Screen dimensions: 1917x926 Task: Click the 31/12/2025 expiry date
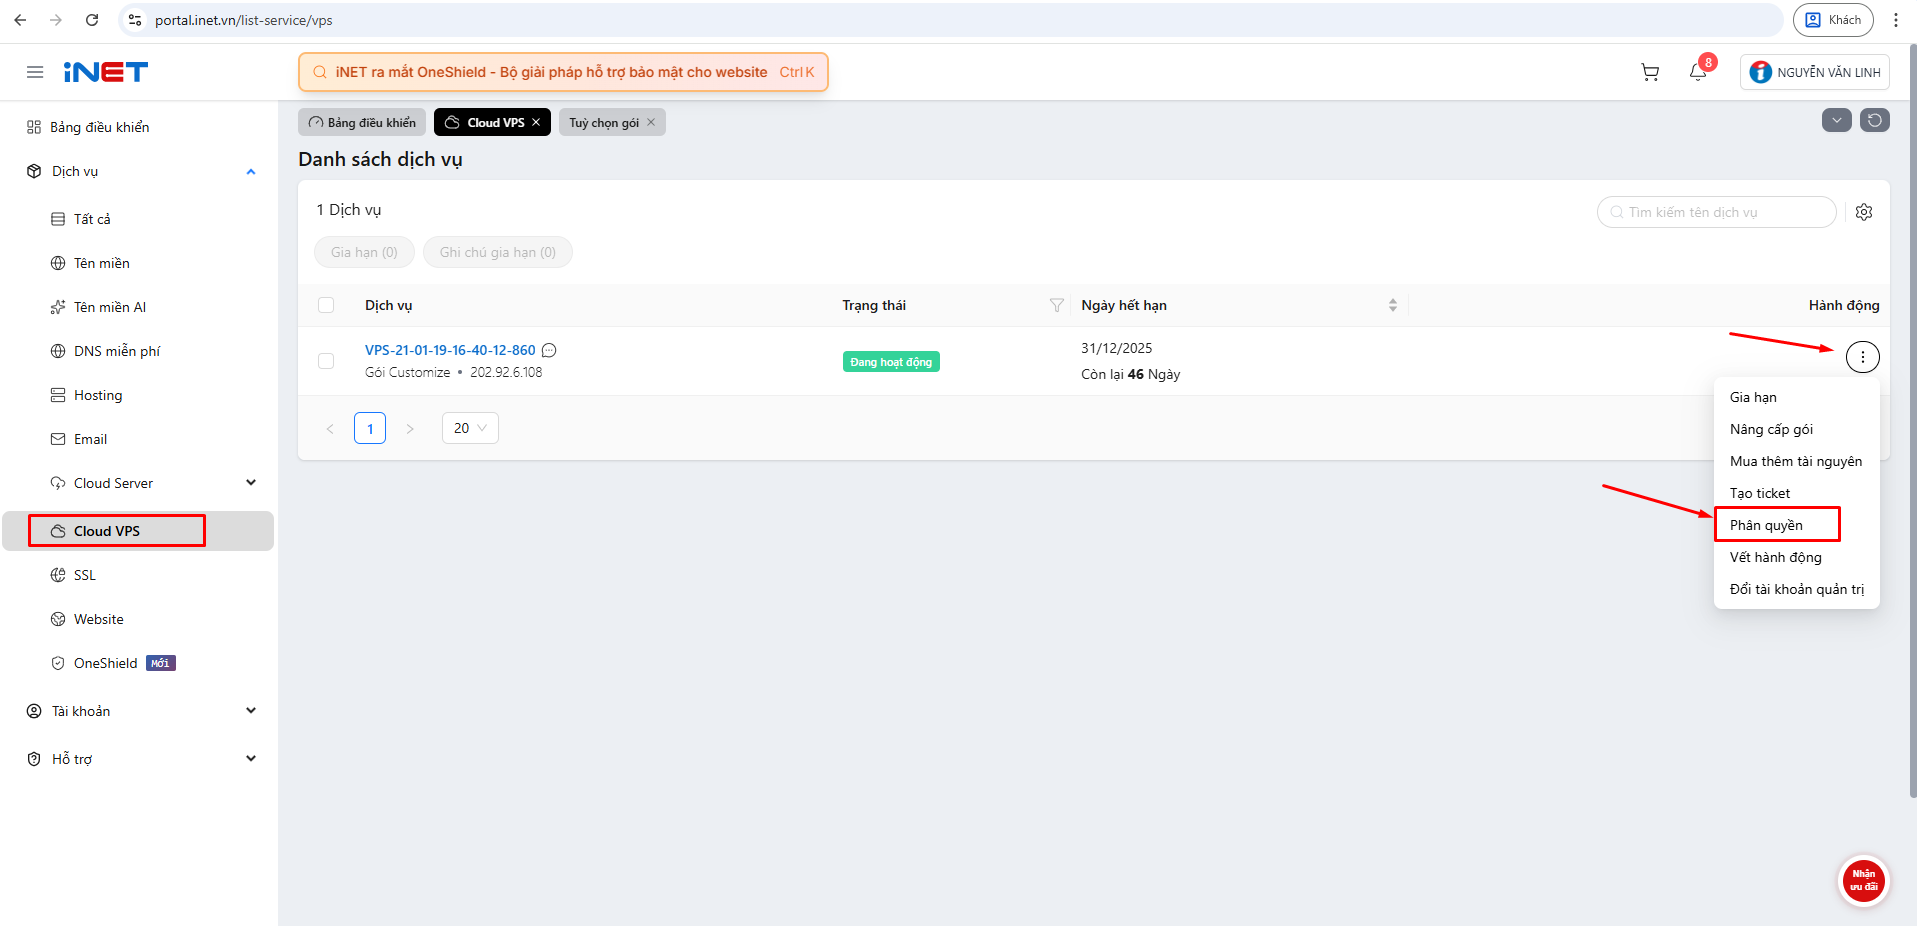[1116, 348]
